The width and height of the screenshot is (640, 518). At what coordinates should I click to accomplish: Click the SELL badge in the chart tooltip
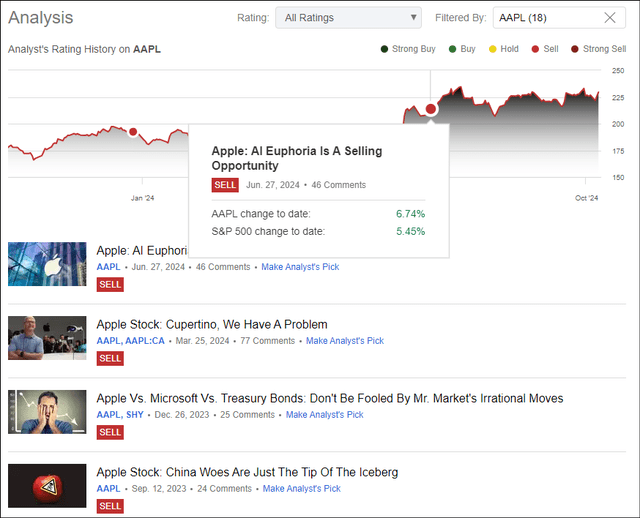(225, 185)
